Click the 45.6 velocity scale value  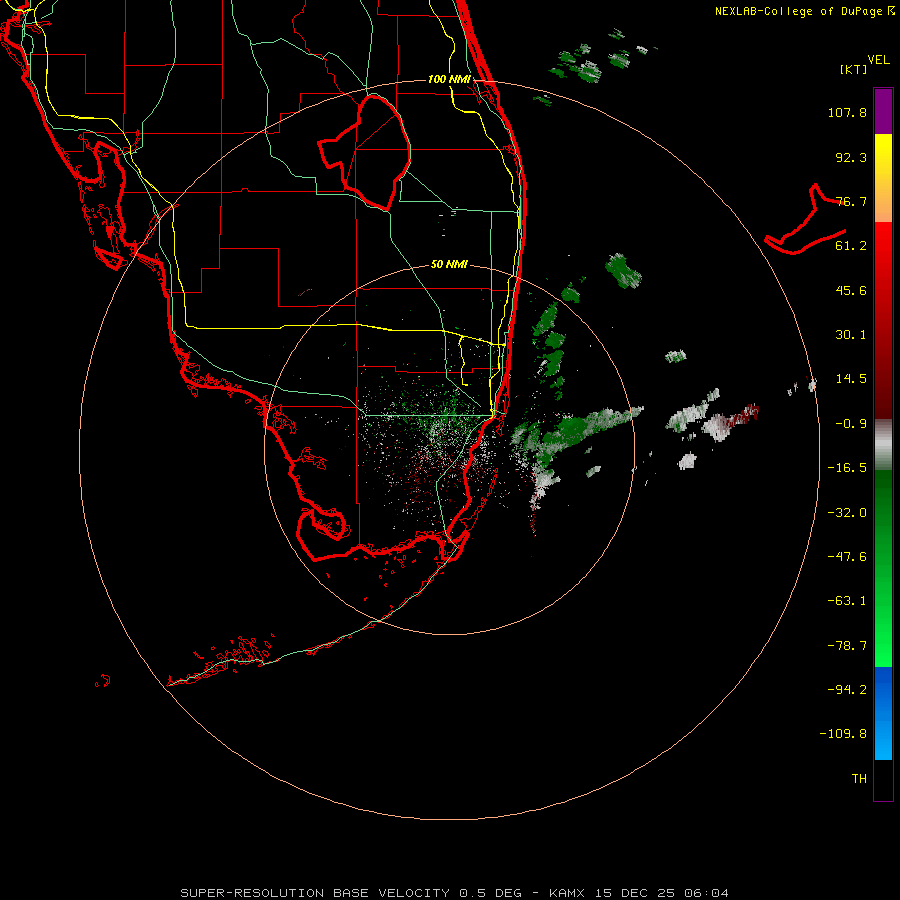851,290
